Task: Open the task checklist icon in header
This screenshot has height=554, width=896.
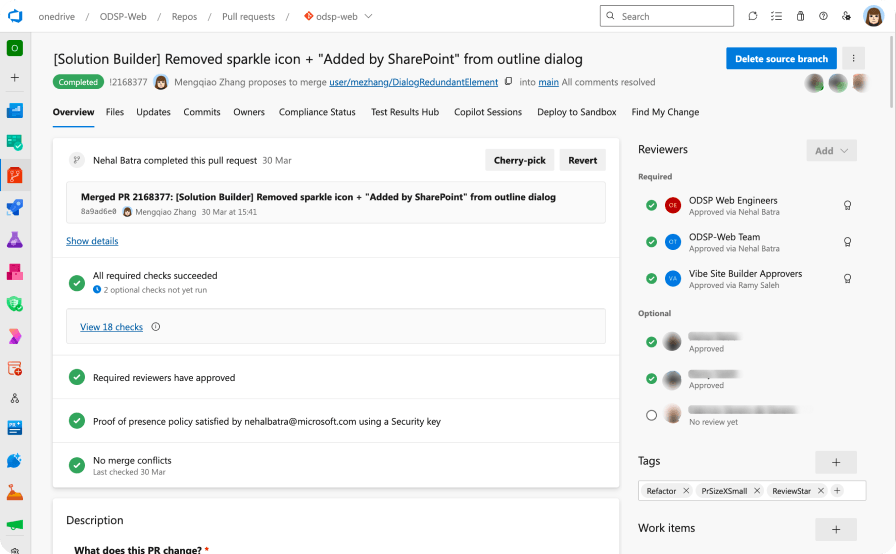Action: click(776, 16)
